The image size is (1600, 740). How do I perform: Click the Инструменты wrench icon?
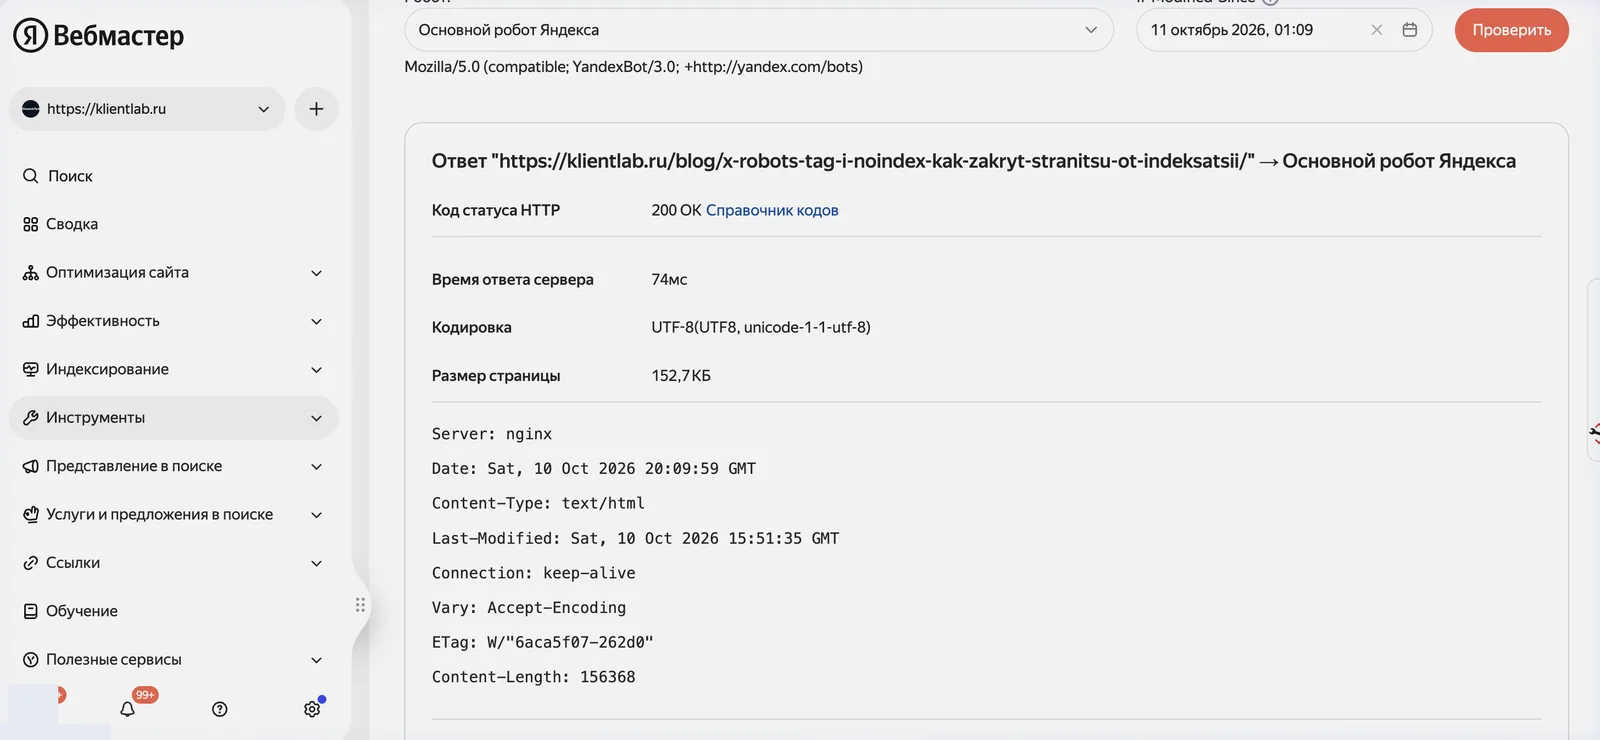coord(31,418)
